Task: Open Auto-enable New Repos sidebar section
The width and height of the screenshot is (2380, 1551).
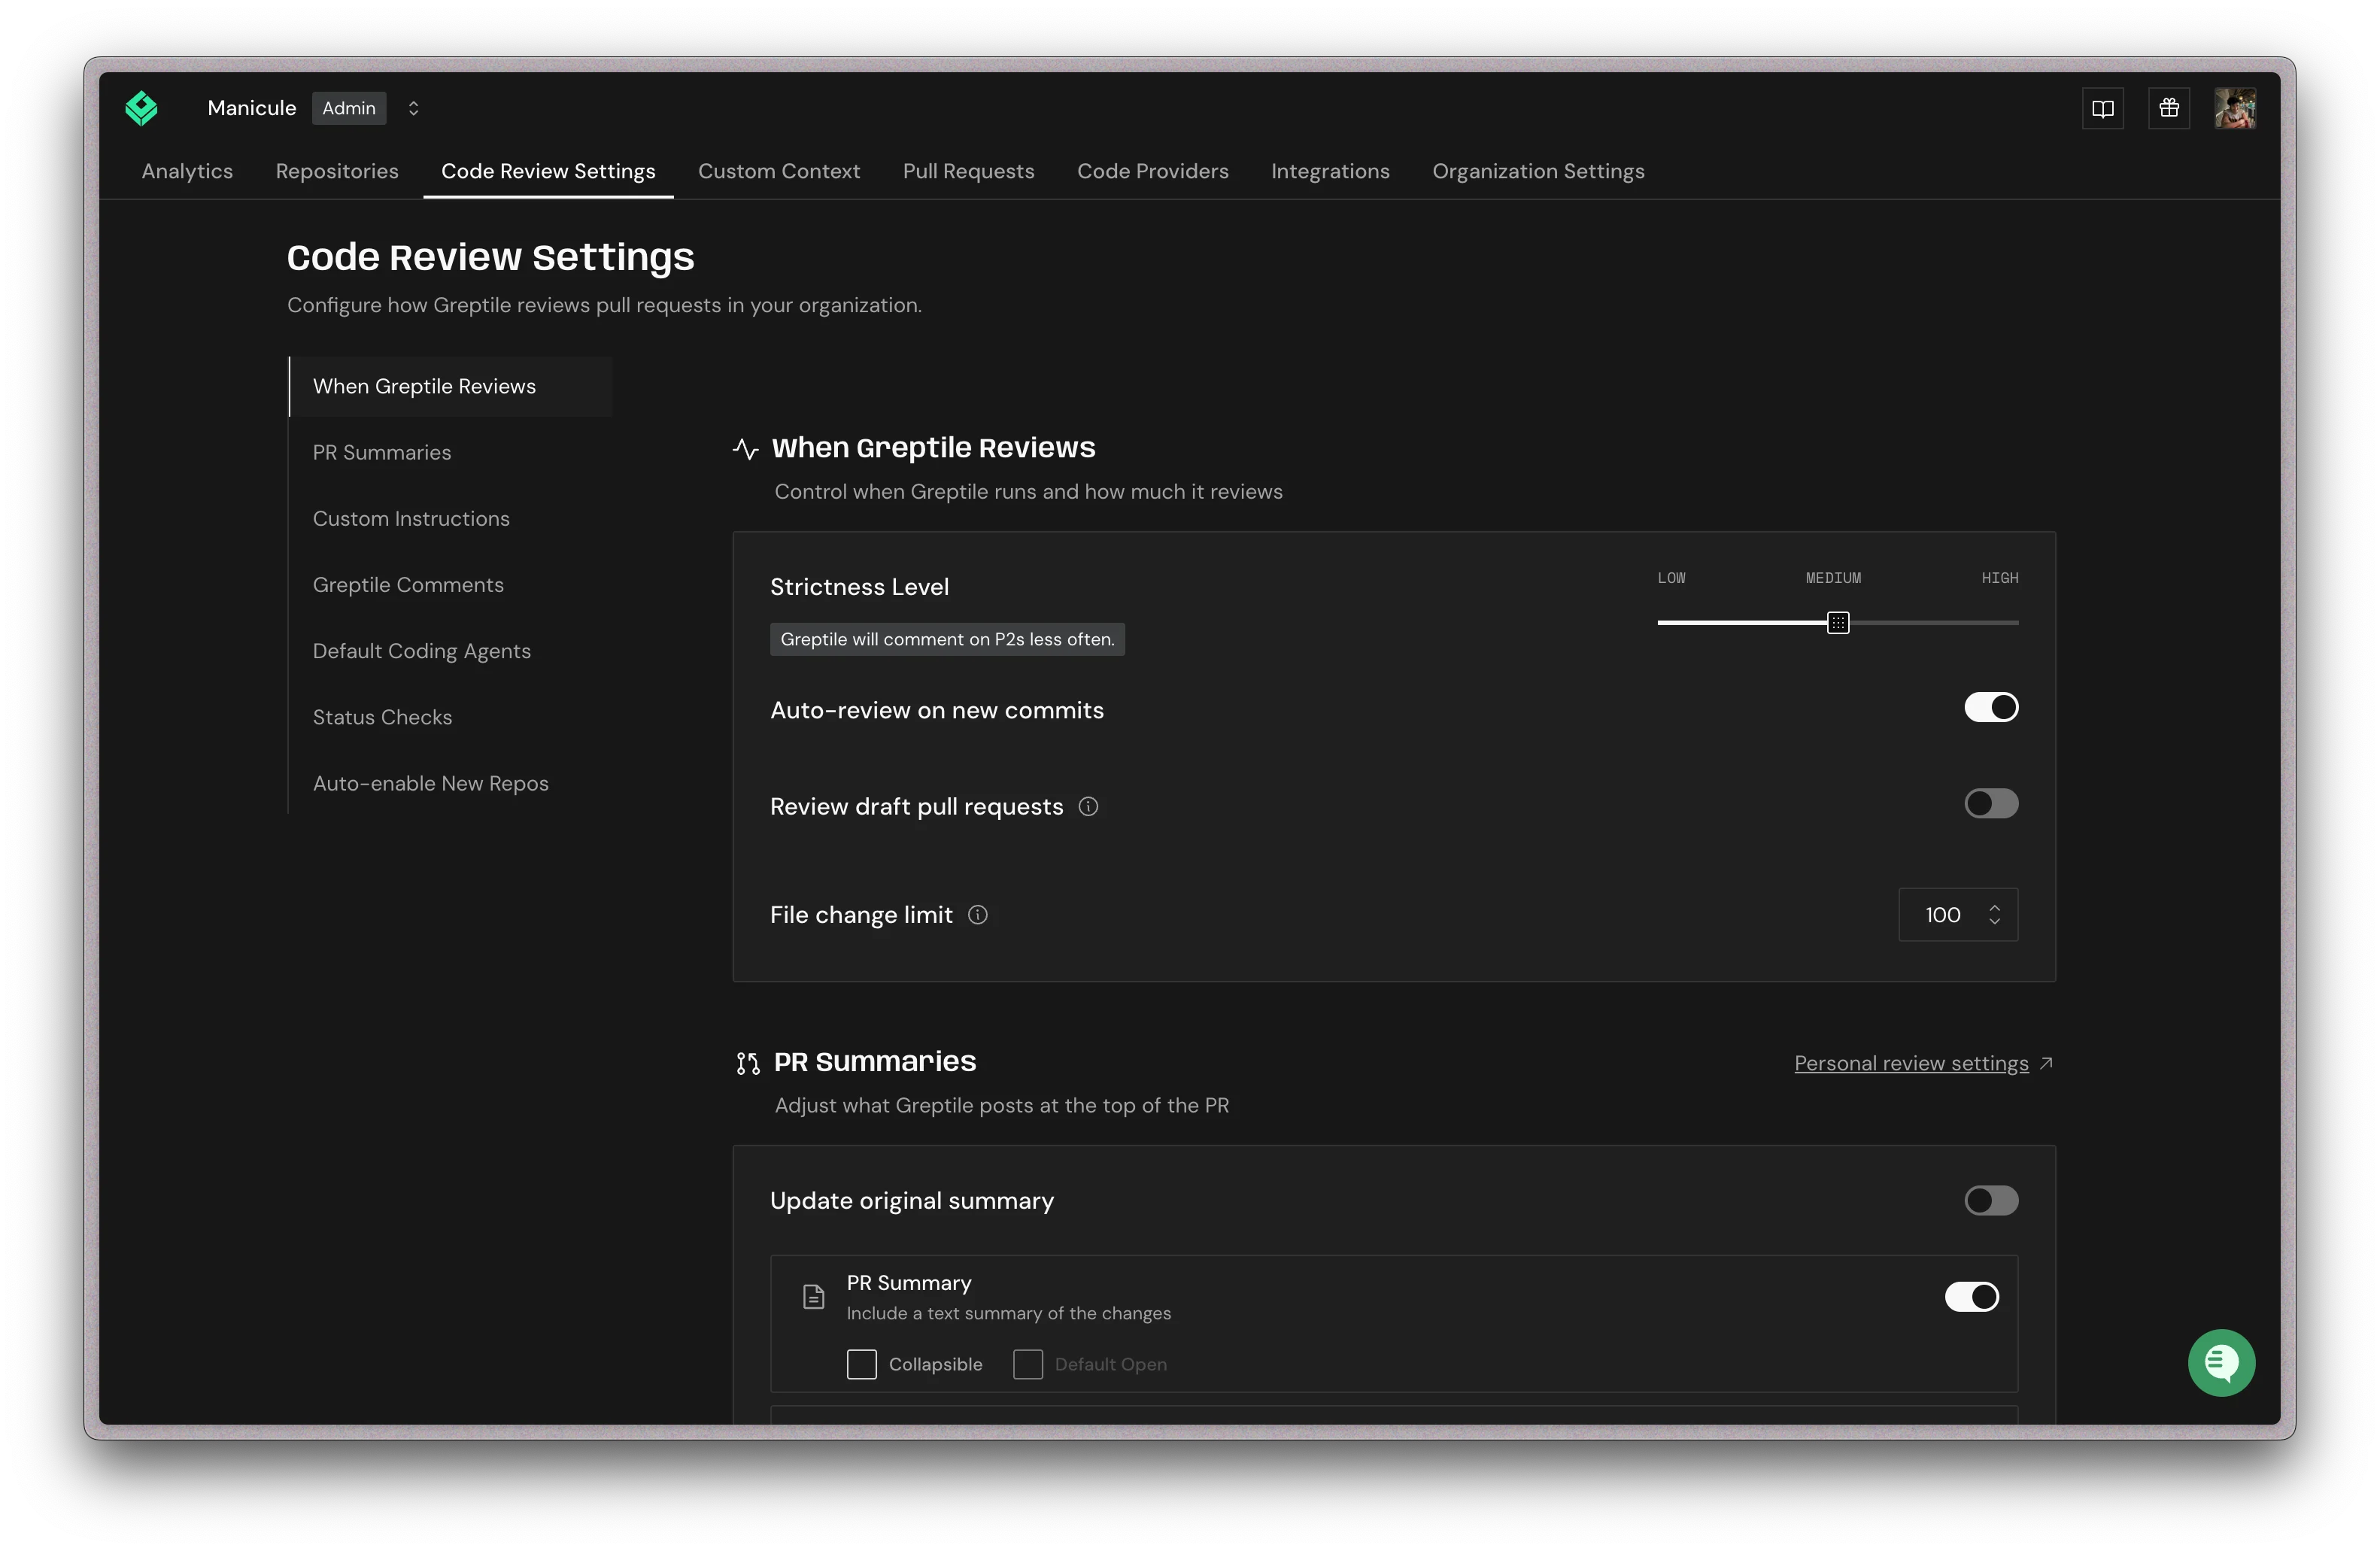Action: [x=431, y=783]
